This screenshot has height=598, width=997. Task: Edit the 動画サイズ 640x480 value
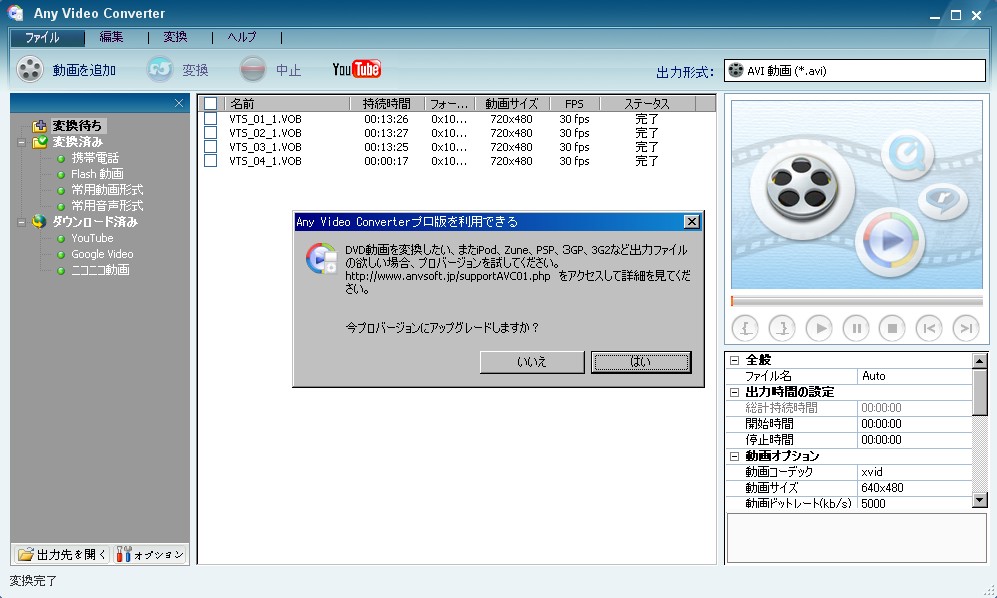pos(914,488)
